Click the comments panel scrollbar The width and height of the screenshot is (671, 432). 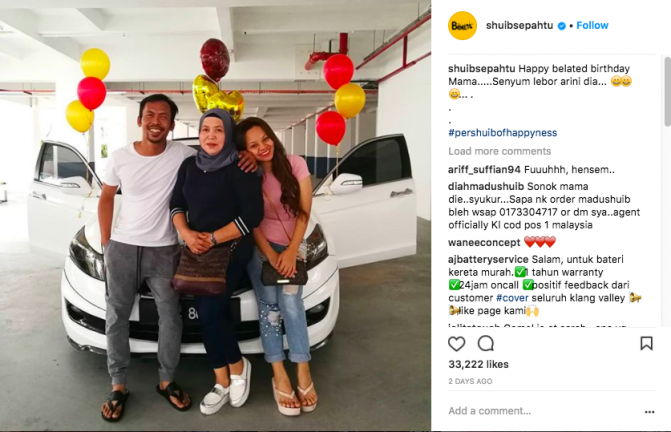click(x=667, y=92)
